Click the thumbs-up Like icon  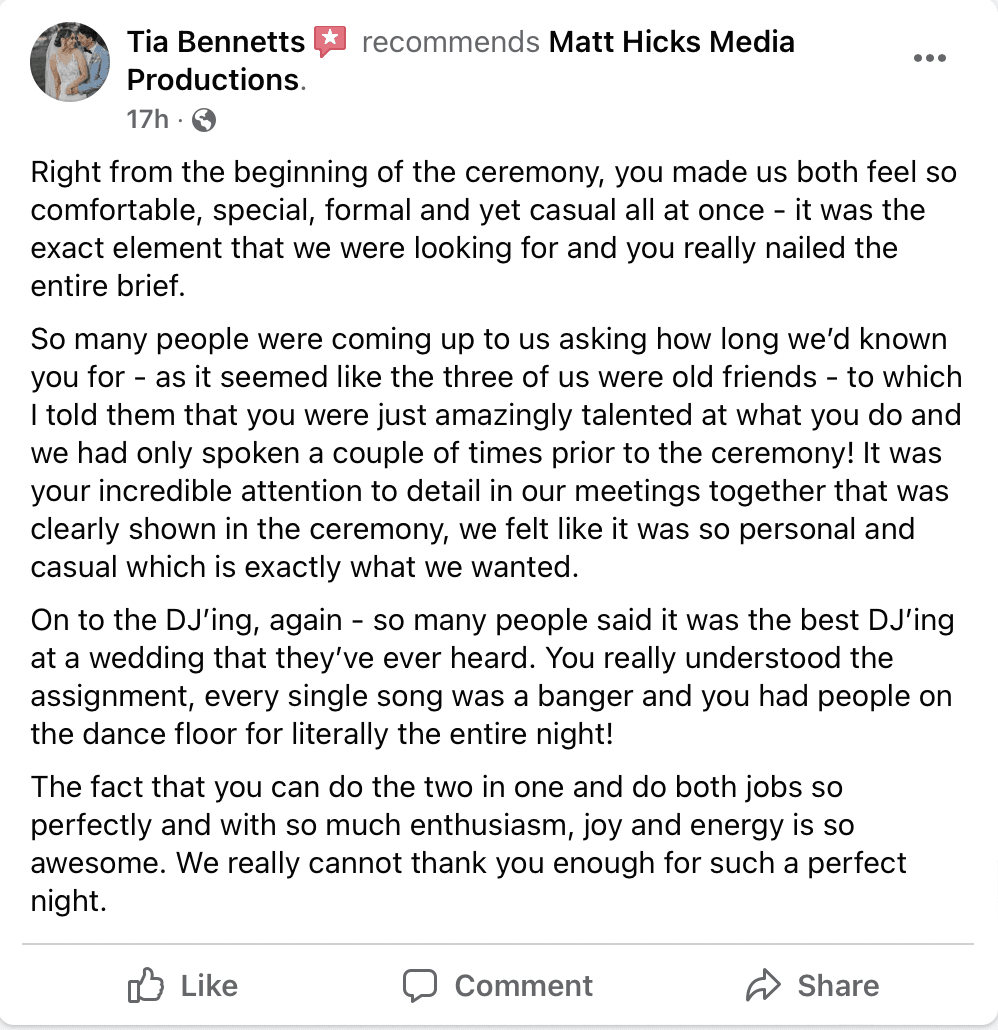[x=146, y=986]
